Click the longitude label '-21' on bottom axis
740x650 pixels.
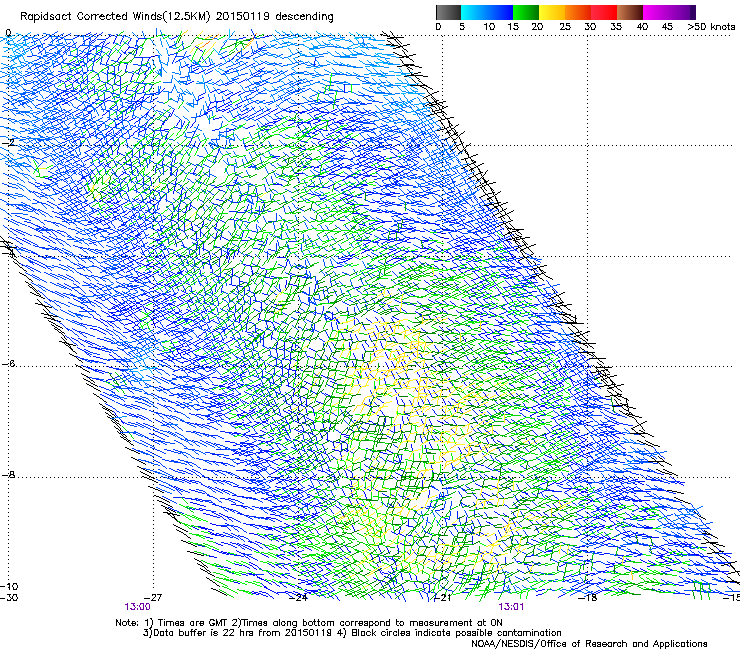(443, 598)
